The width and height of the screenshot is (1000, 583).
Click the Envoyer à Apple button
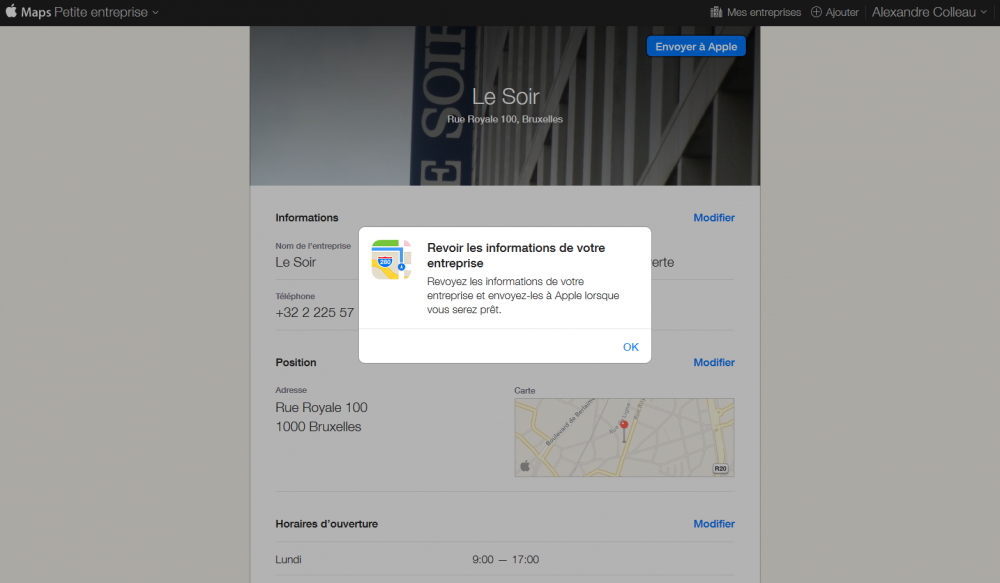[696, 47]
